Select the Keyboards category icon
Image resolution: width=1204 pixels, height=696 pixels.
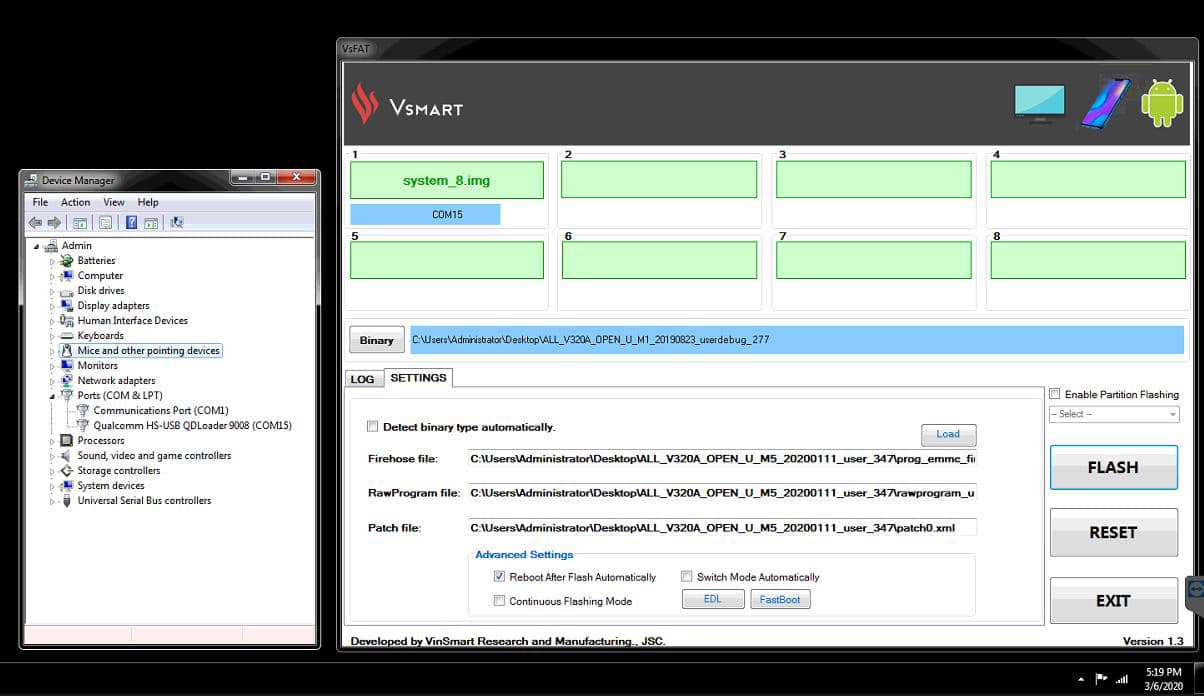pyautogui.click(x=67, y=336)
